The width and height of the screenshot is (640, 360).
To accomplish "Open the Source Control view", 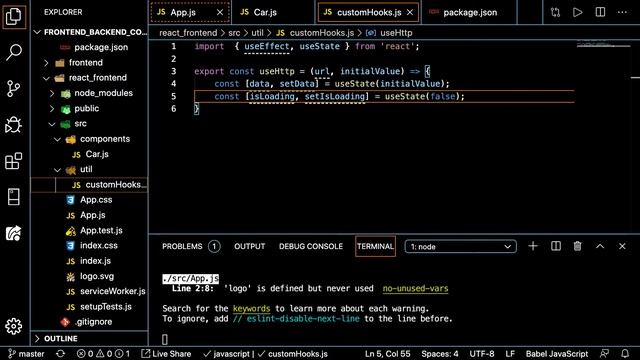I will [x=13, y=88].
